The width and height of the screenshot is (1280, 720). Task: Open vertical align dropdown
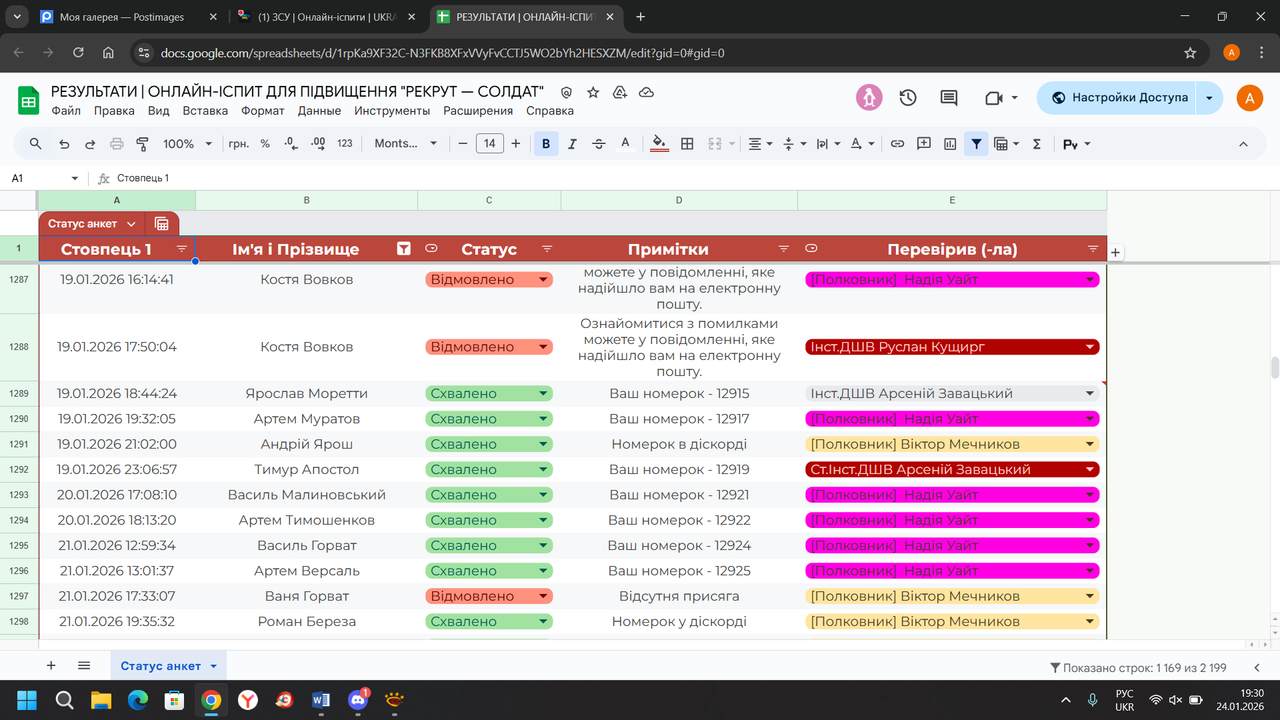(794, 144)
